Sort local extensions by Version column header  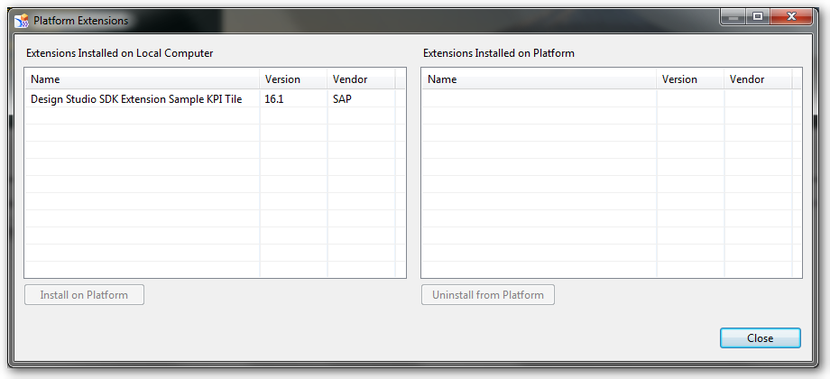[293, 79]
